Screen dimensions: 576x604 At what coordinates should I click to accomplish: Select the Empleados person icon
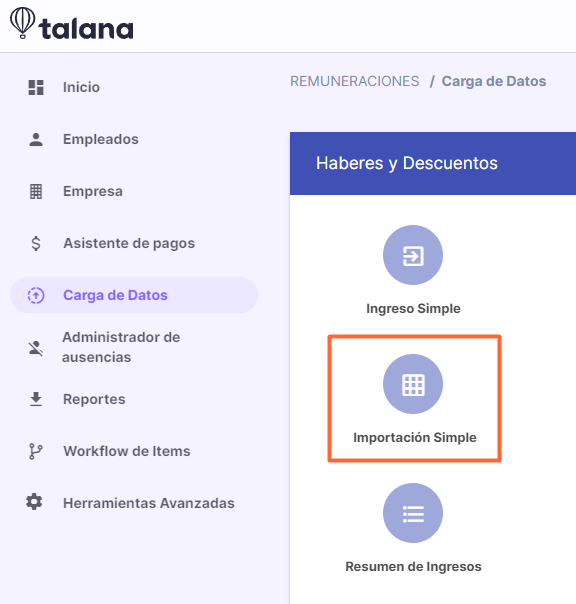click(36, 139)
